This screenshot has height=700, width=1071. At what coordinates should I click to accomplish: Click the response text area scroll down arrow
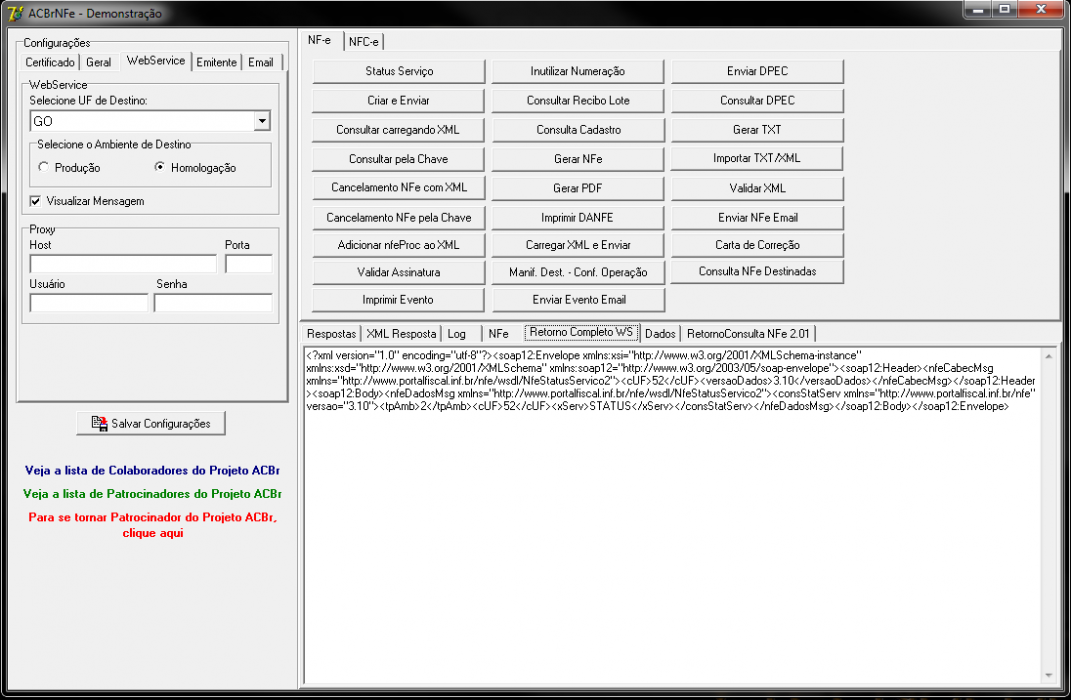[x=1048, y=675]
